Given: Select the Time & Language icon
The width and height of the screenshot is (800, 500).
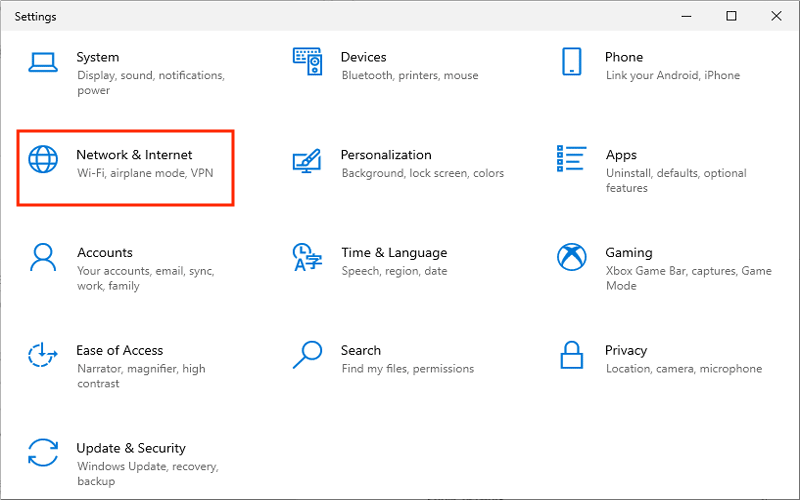Looking at the screenshot, I should click(307, 257).
